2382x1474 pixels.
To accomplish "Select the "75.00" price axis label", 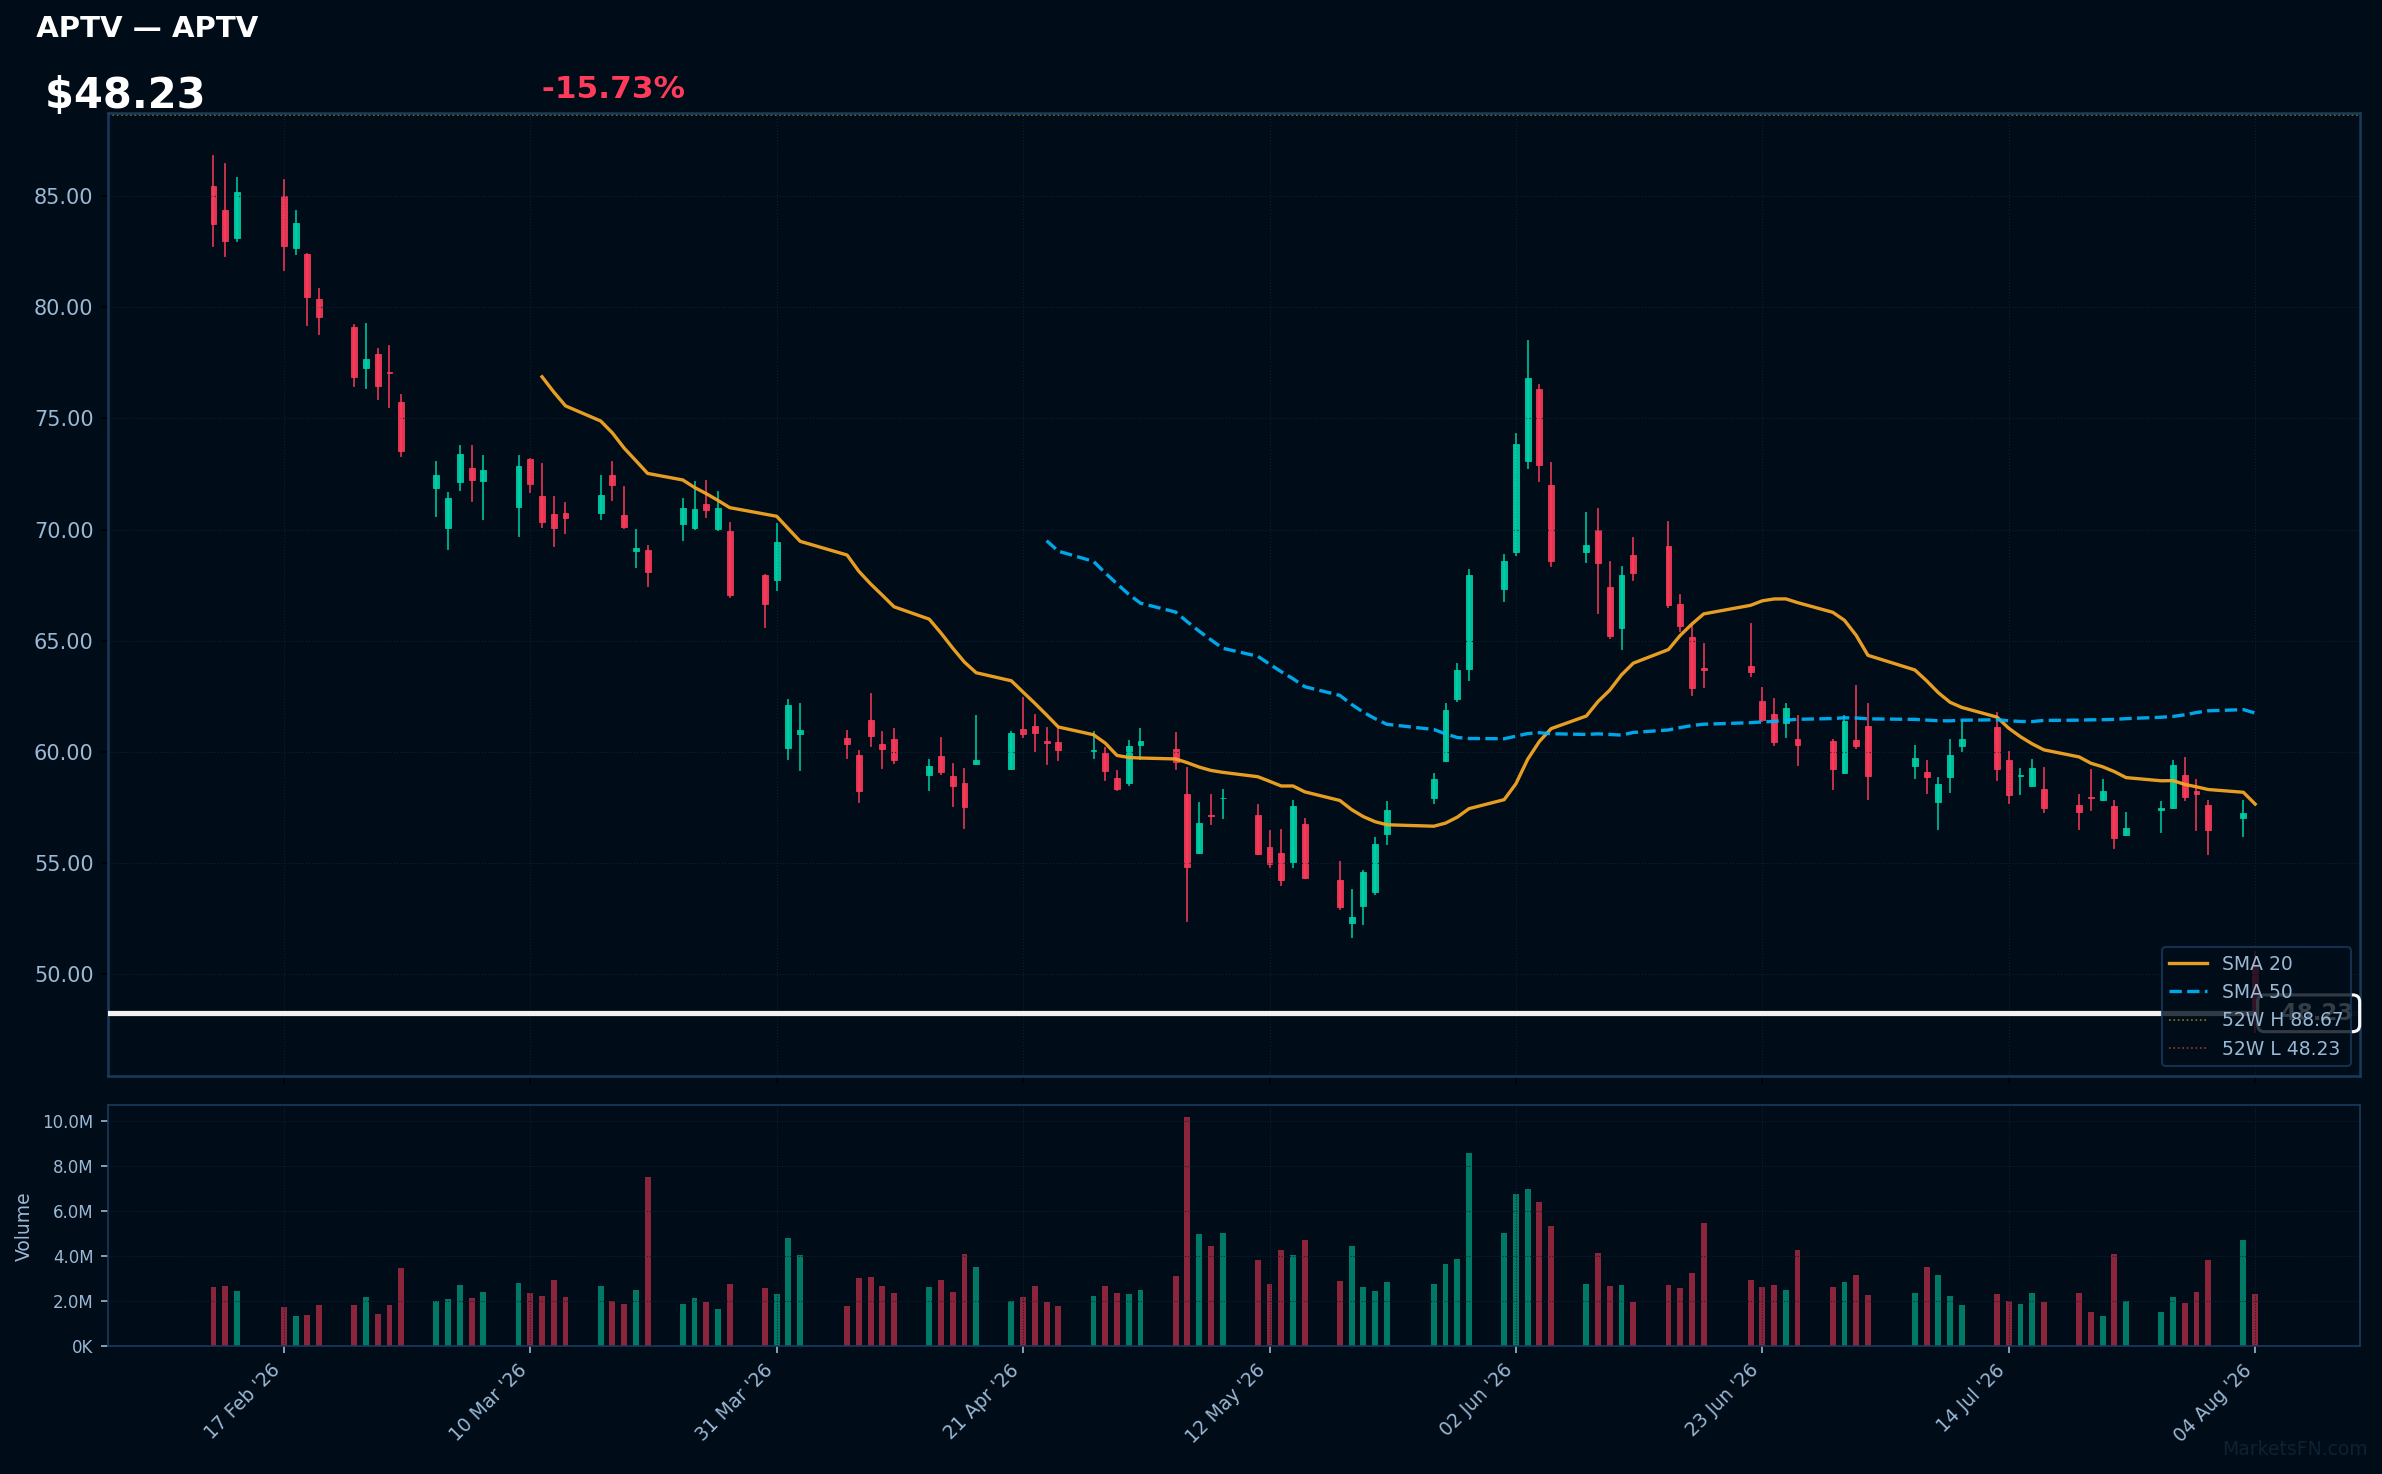I will [x=63, y=419].
